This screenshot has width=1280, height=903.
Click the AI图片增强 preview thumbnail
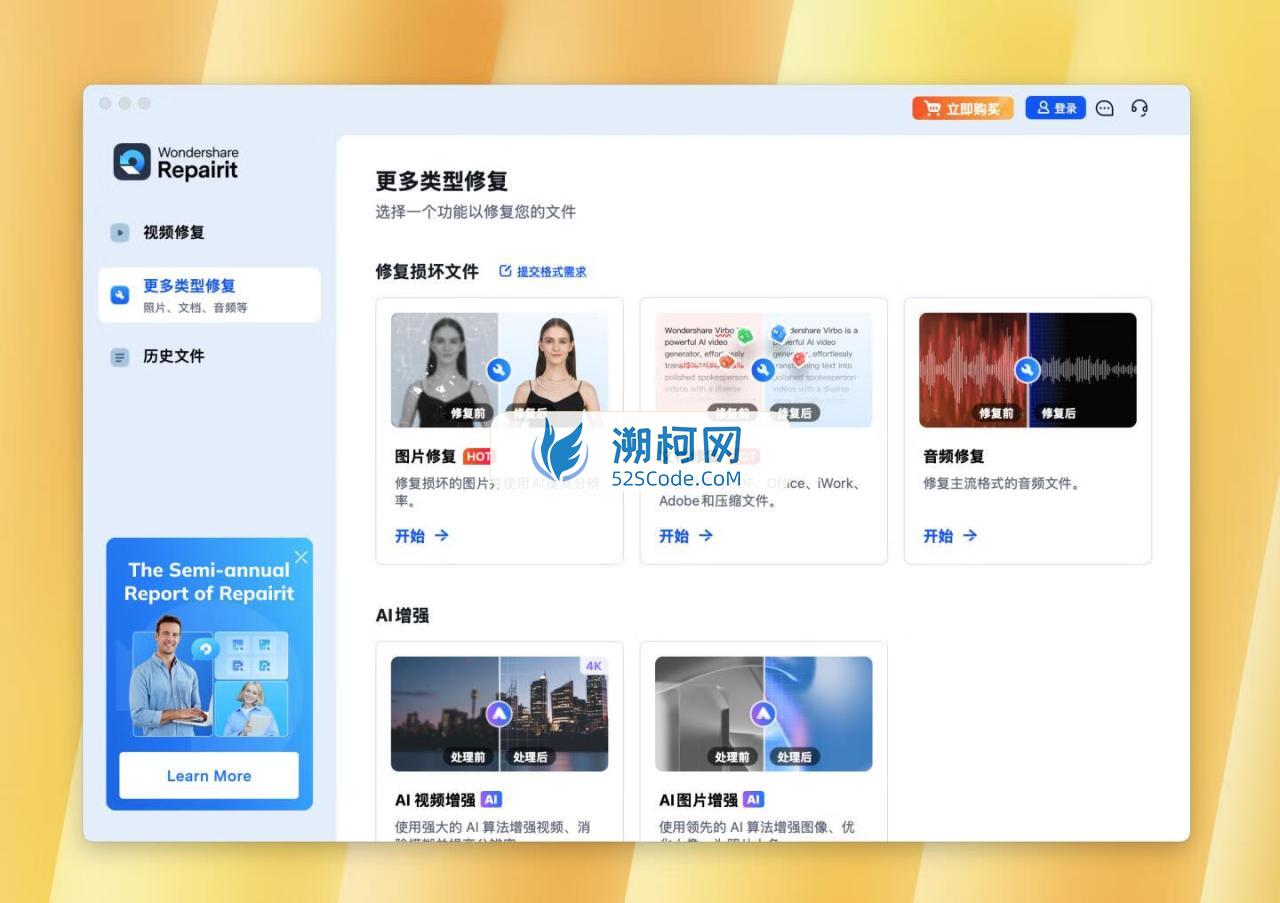pyautogui.click(x=763, y=714)
